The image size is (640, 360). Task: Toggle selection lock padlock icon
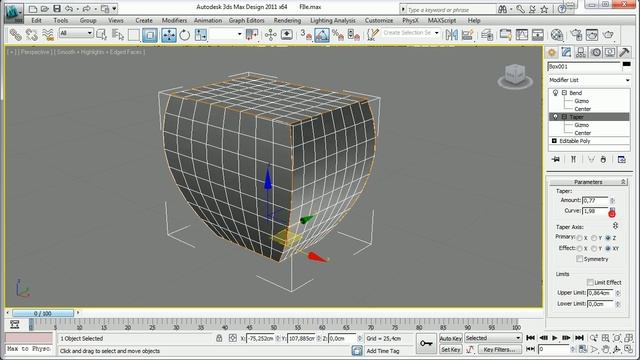(219, 338)
